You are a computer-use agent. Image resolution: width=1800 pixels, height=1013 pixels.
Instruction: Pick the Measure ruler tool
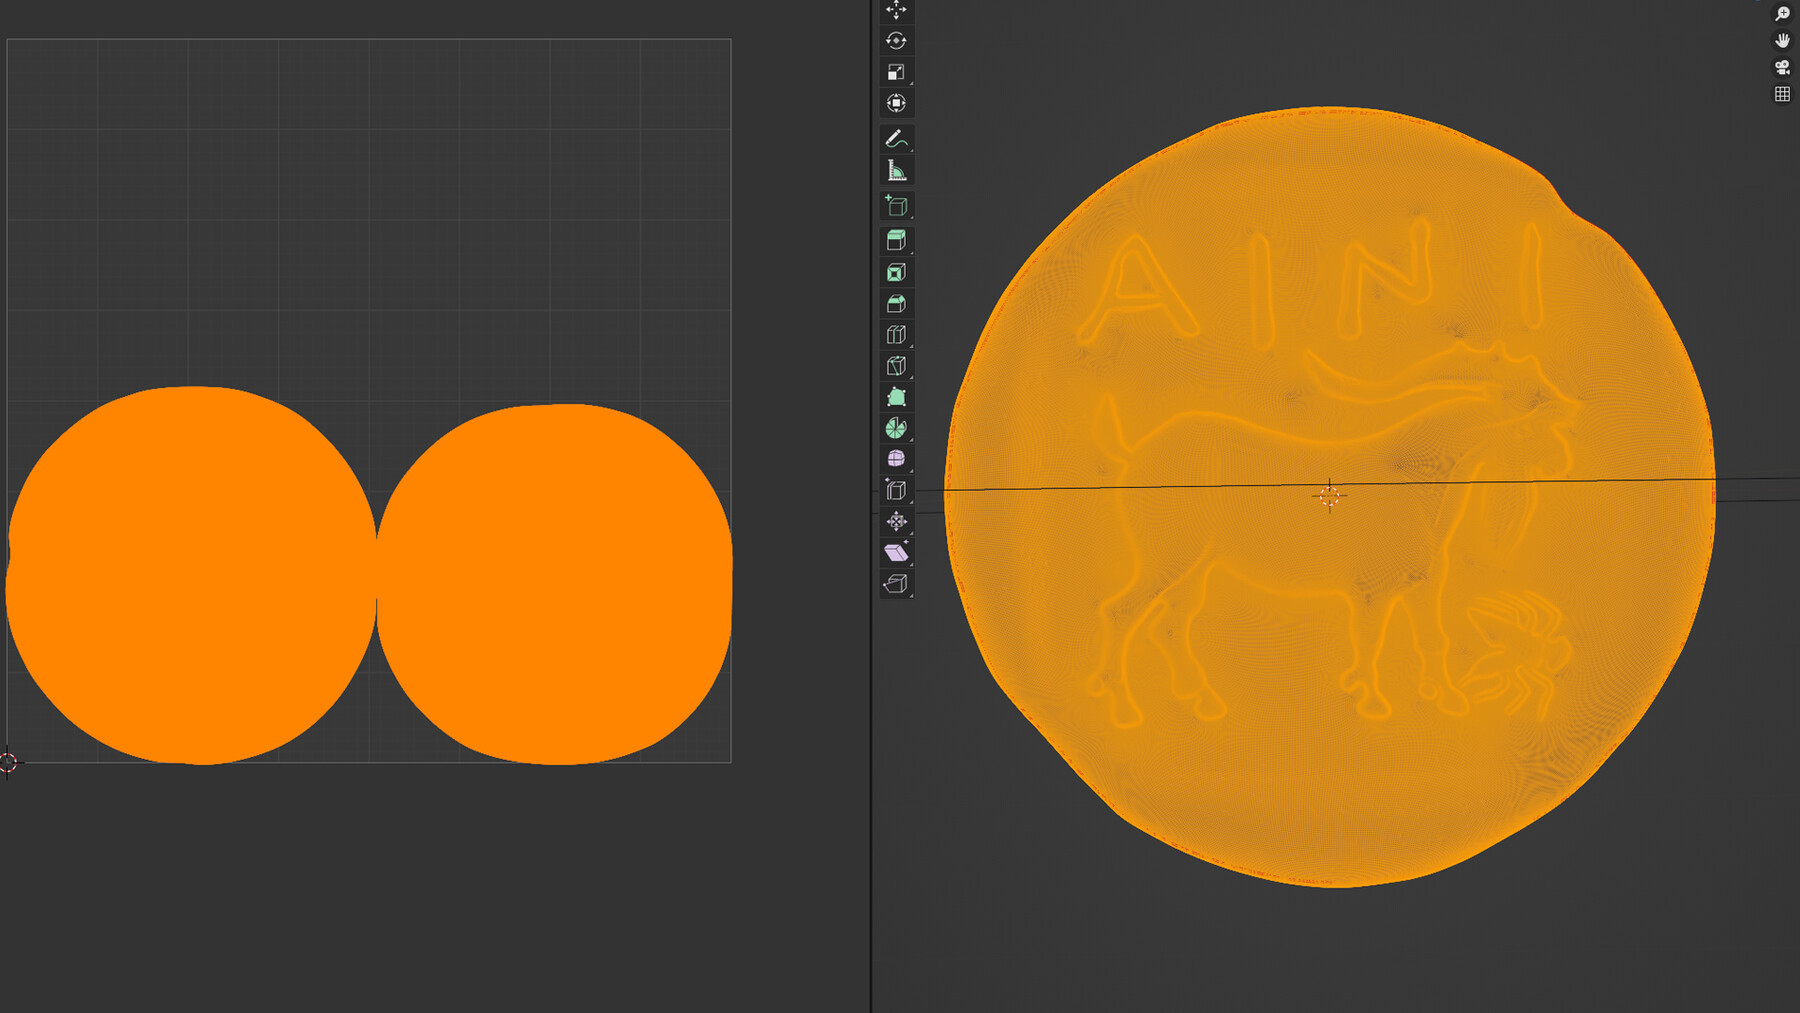coord(896,170)
